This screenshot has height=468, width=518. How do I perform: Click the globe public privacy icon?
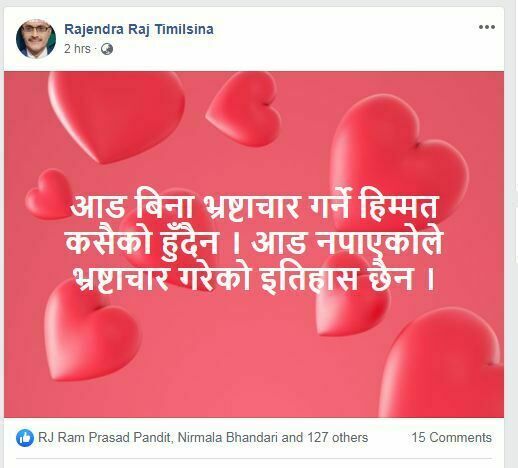[107, 49]
